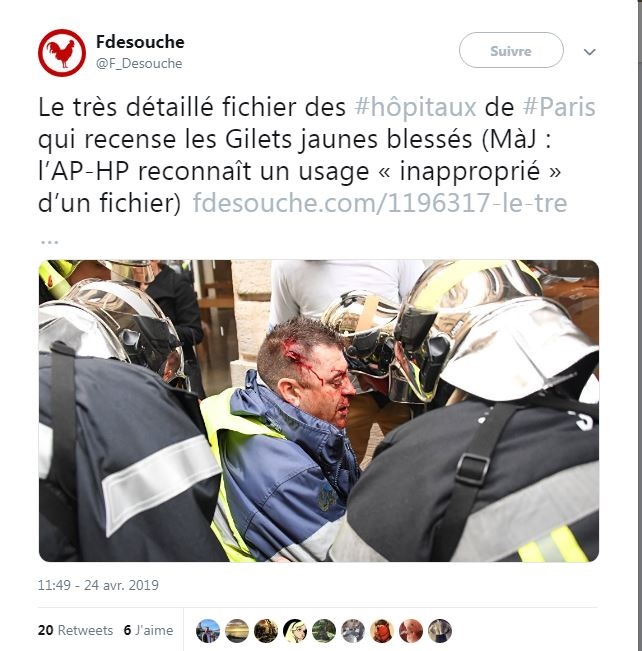Open liker avatar with blonde cartoon woman
Viewport: 642px width, 651px height.
(x=295, y=631)
